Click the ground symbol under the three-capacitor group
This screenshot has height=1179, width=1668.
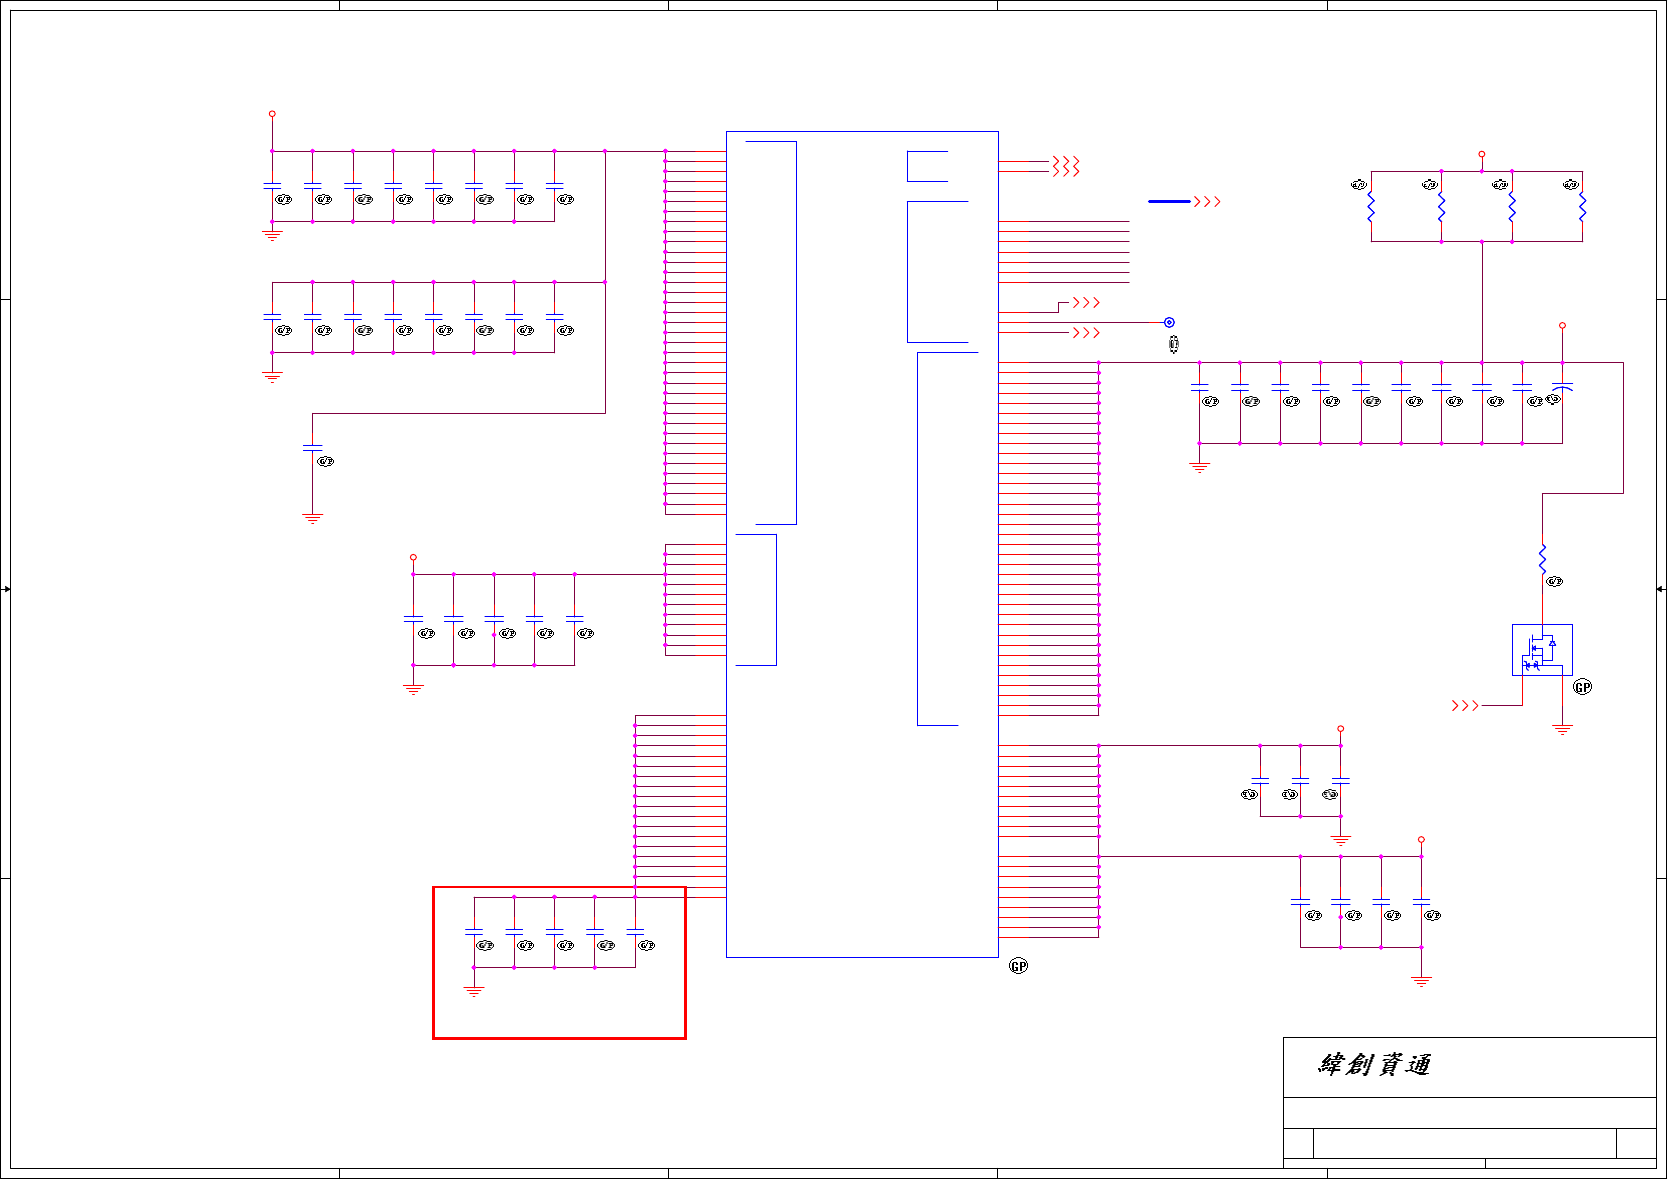pyautogui.click(x=1340, y=841)
